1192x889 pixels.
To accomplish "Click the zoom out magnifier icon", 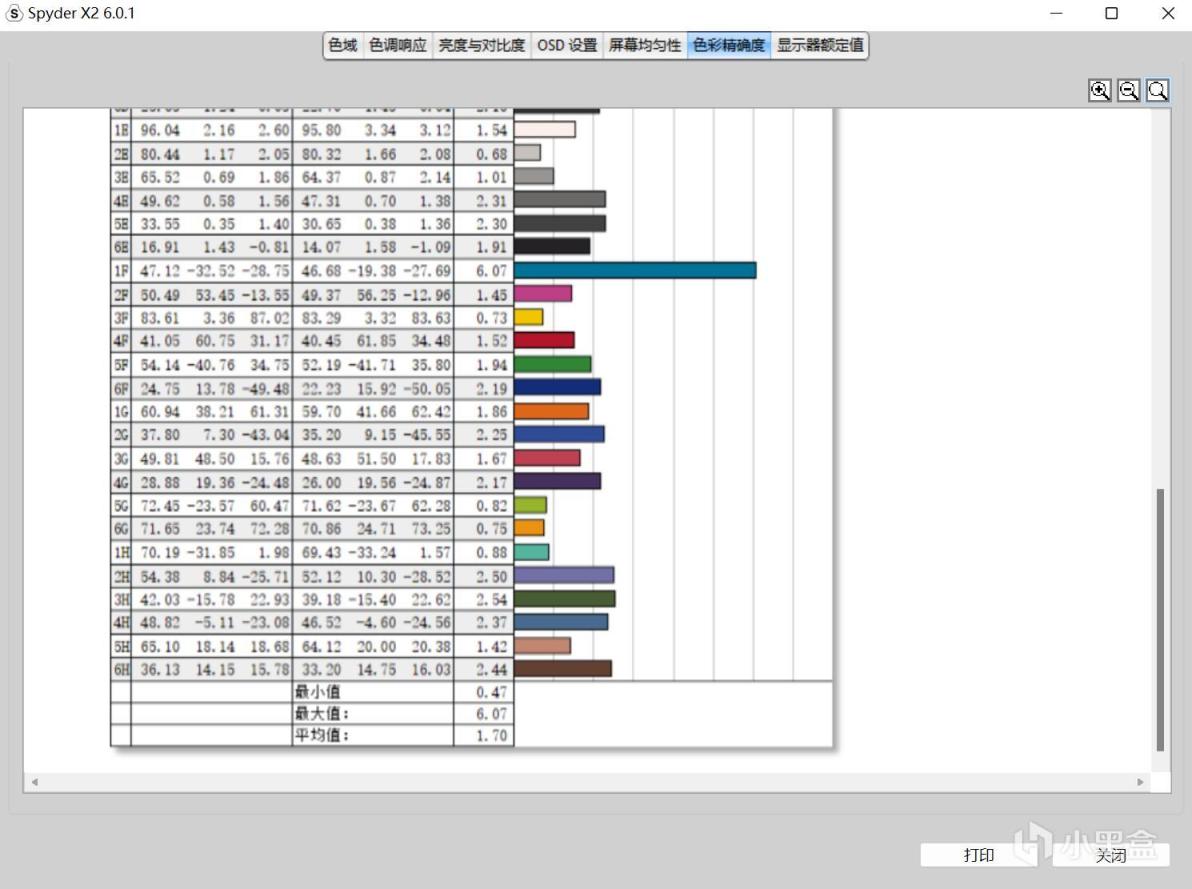I will [1128, 91].
